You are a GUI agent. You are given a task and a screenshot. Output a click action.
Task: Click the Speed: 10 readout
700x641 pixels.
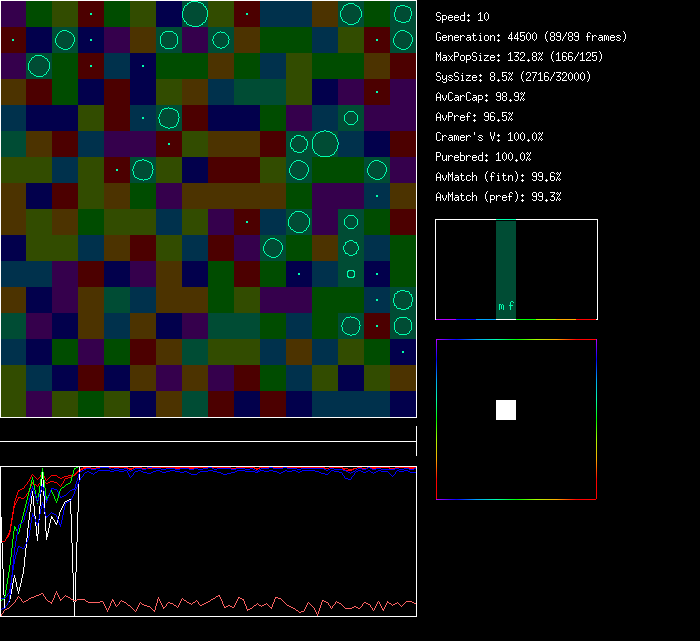point(463,17)
